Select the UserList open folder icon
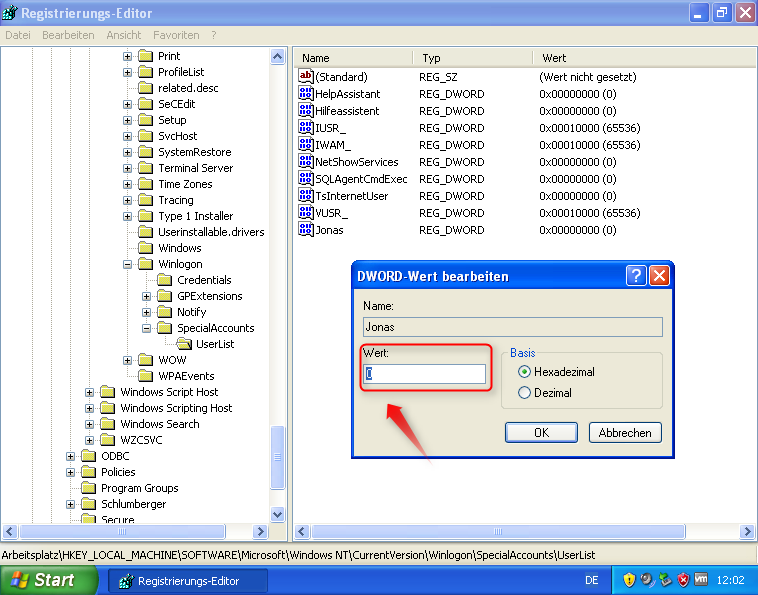758x595 pixels. pyautogui.click(x=184, y=344)
